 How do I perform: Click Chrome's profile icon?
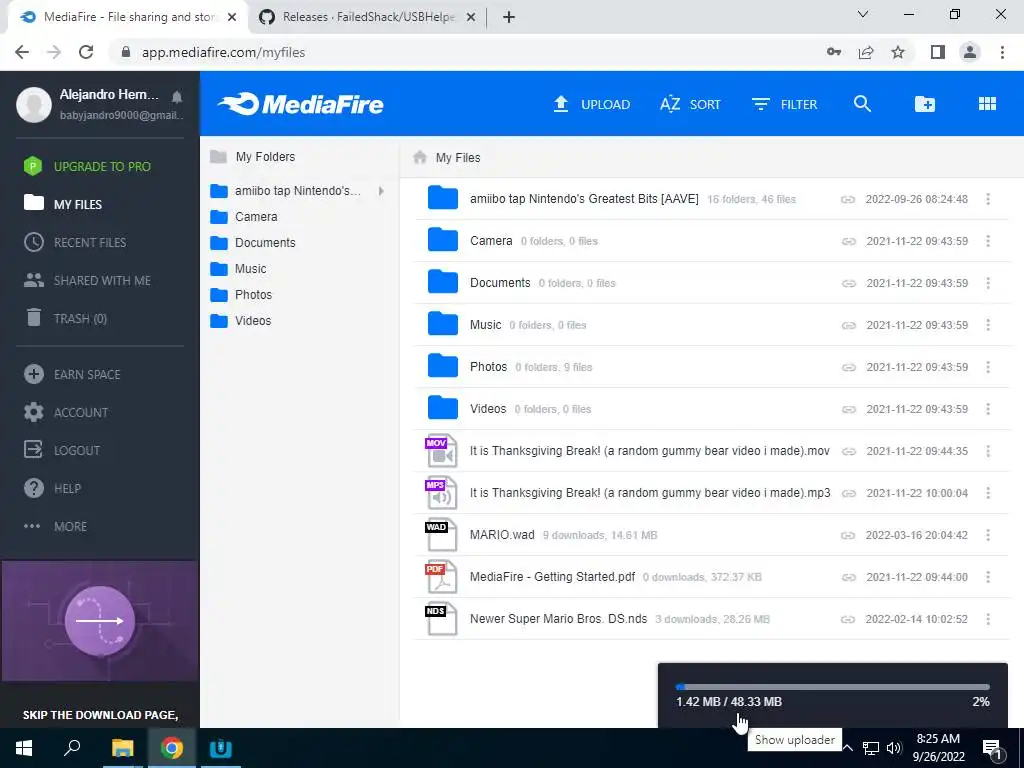(x=970, y=52)
